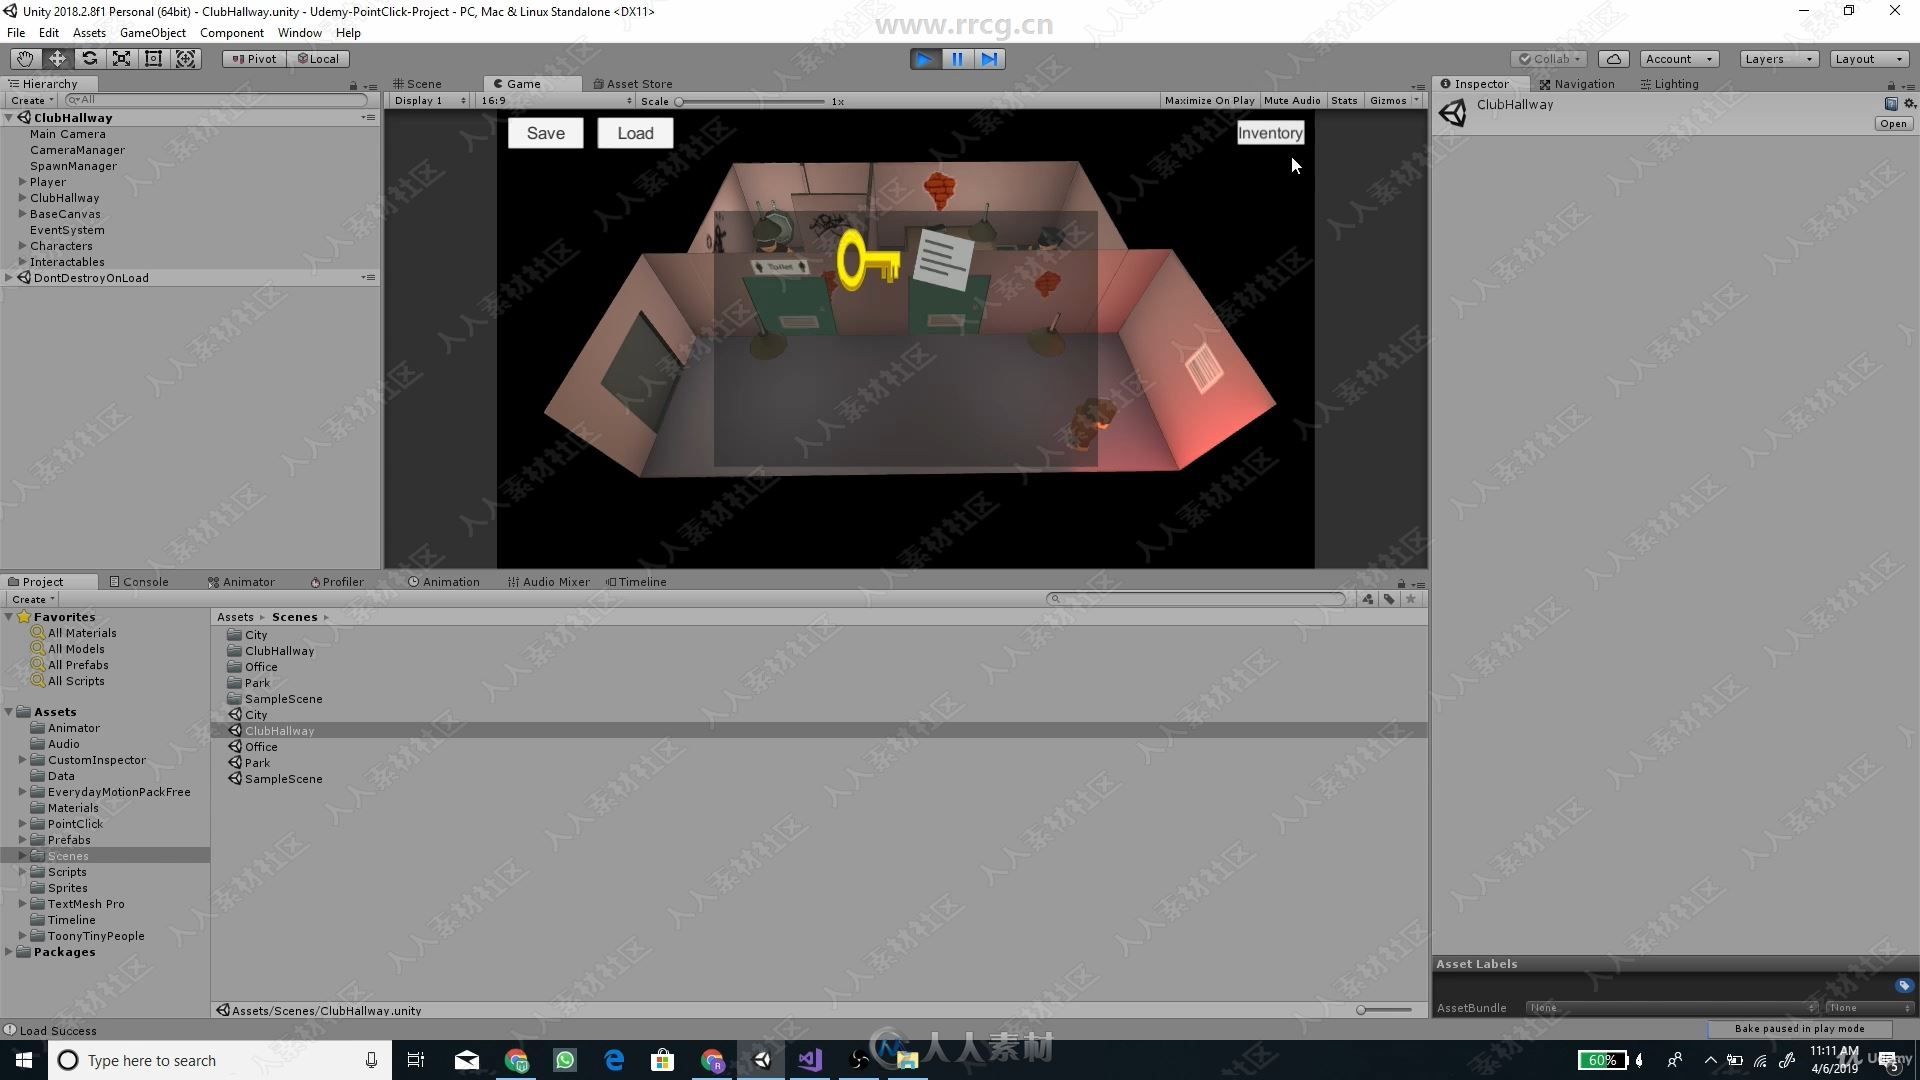1920x1080 pixels.
Task: Toggle Mute Audio button
Action: (x=1292, y=100)
